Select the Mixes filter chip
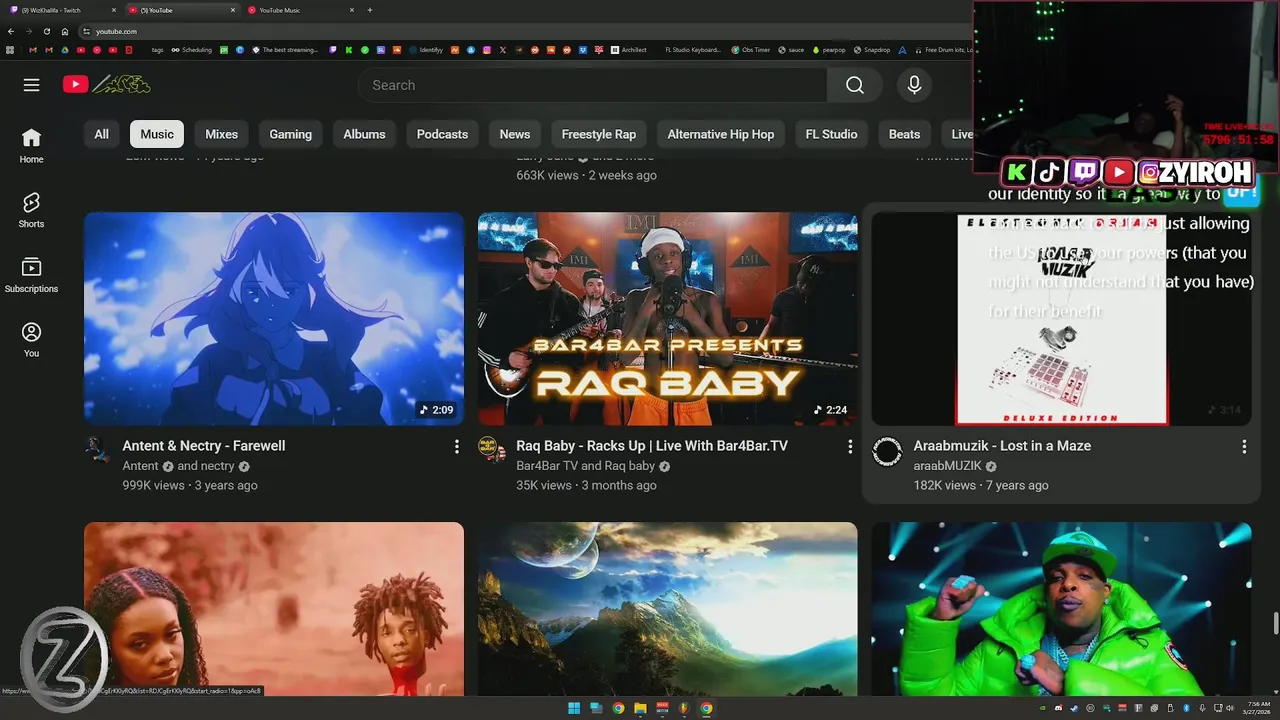 click(x=222, y=134)
